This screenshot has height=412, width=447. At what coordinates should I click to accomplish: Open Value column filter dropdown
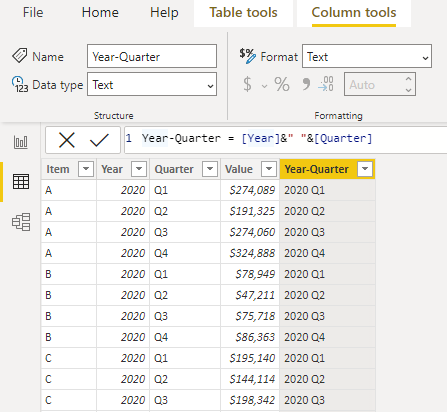(269, 169)
